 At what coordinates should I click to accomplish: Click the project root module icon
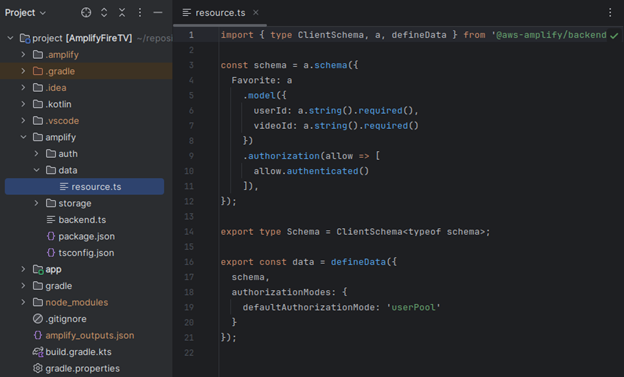click(x=25, y=39)
